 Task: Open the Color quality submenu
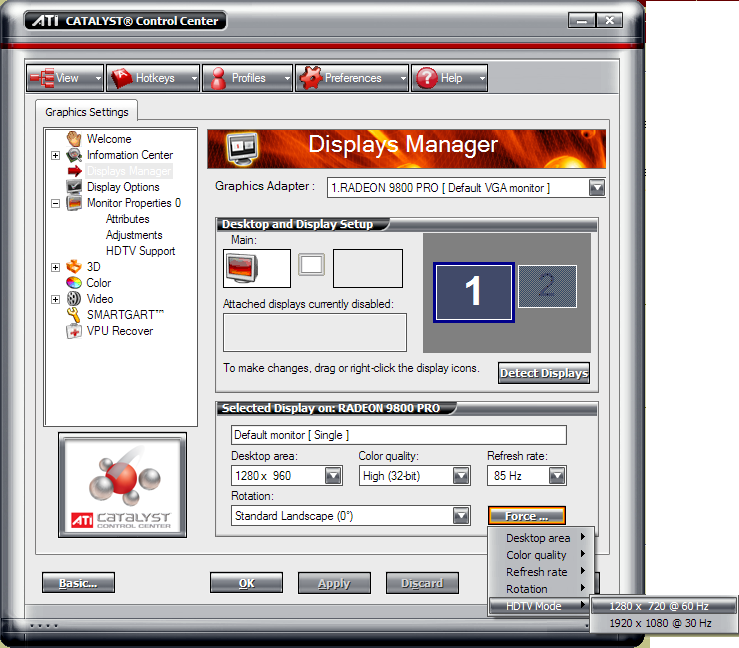click(541, 555)
